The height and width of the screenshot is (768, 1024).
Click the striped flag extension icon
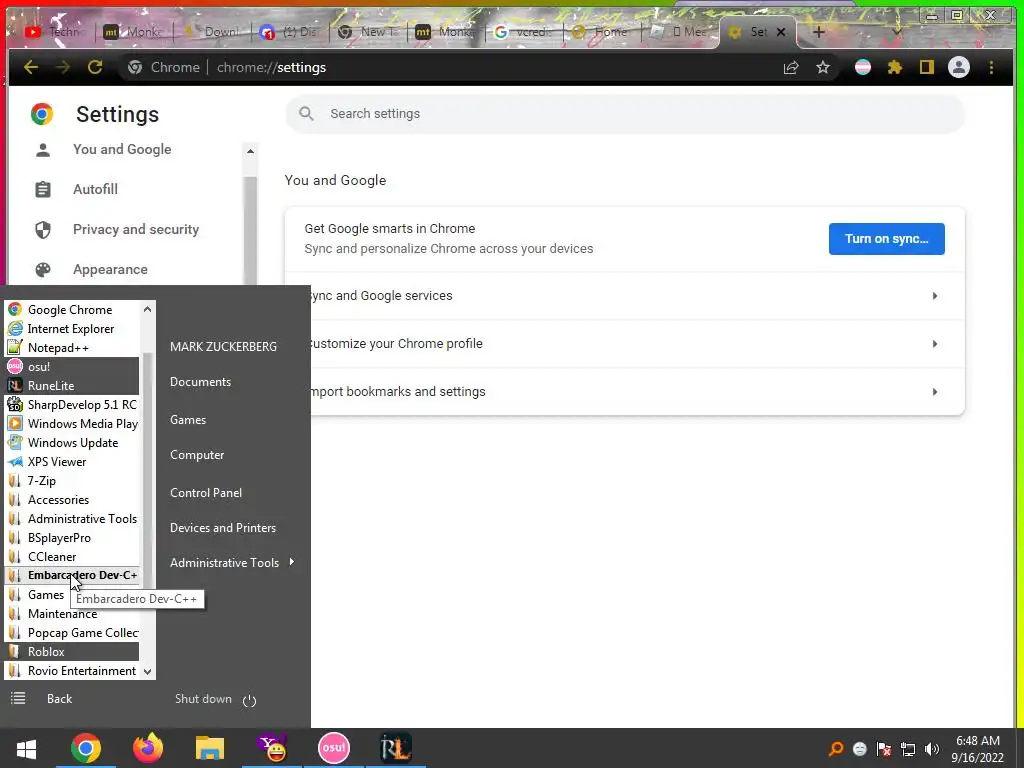click(863, 67)
